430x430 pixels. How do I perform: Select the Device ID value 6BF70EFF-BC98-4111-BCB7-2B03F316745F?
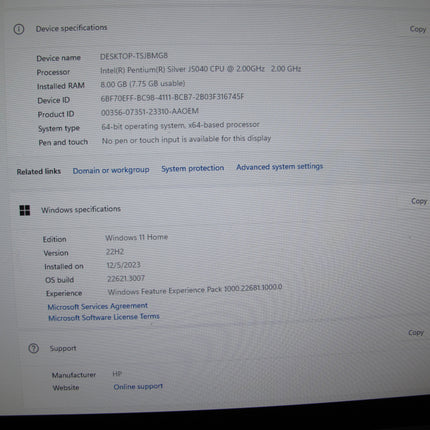tap(172, 97)
